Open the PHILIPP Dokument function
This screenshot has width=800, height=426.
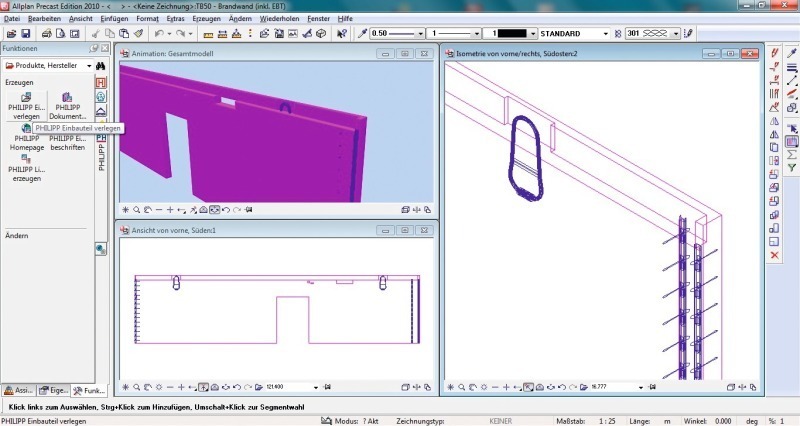68,98
